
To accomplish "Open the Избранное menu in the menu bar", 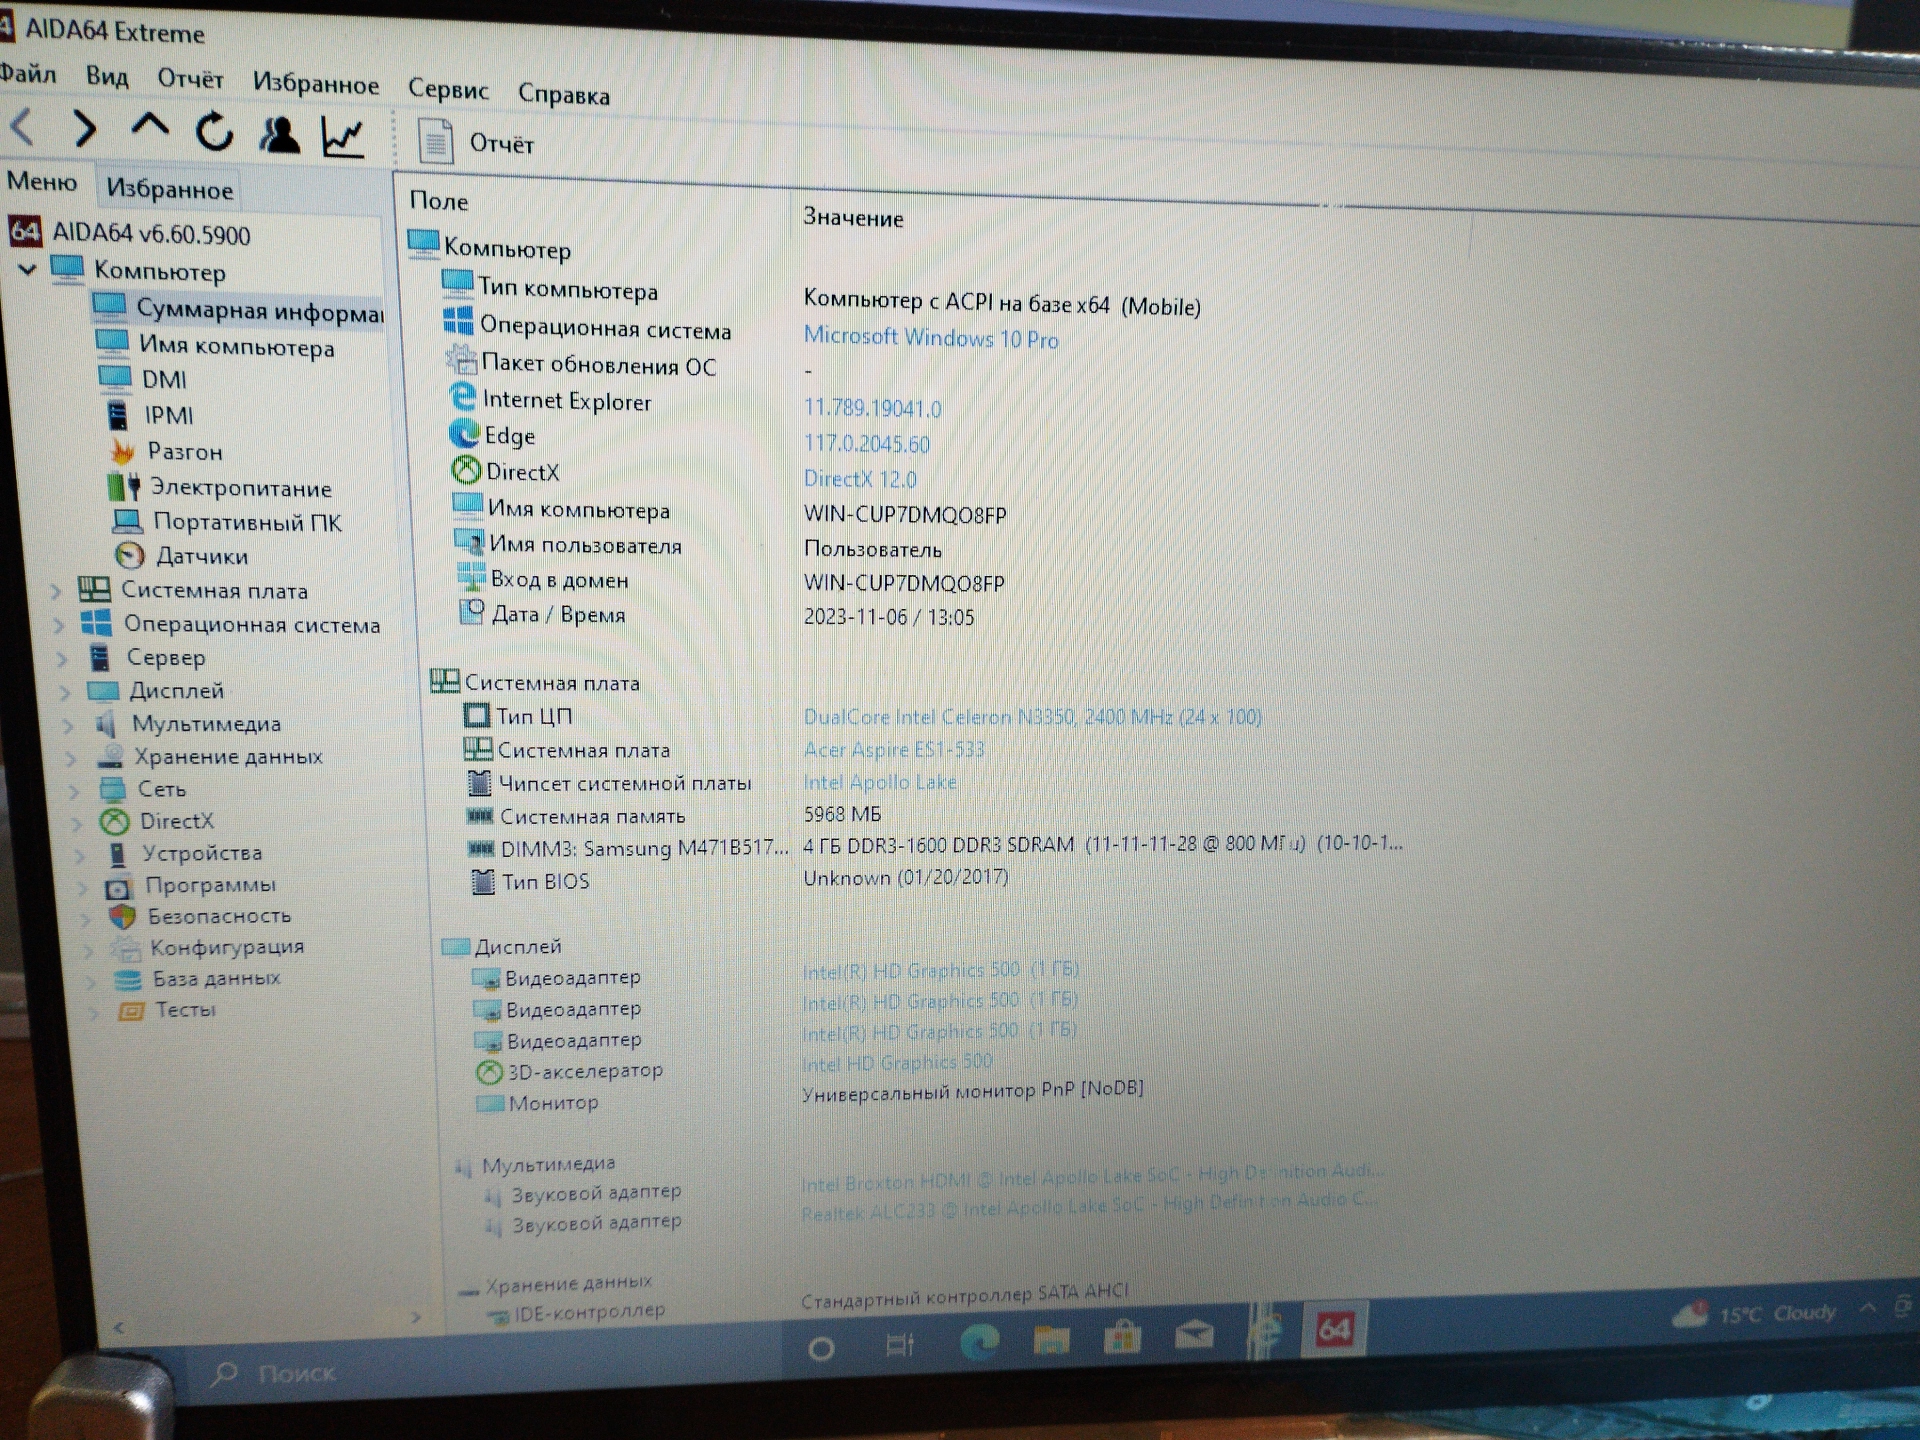I will tap(316, 84).
